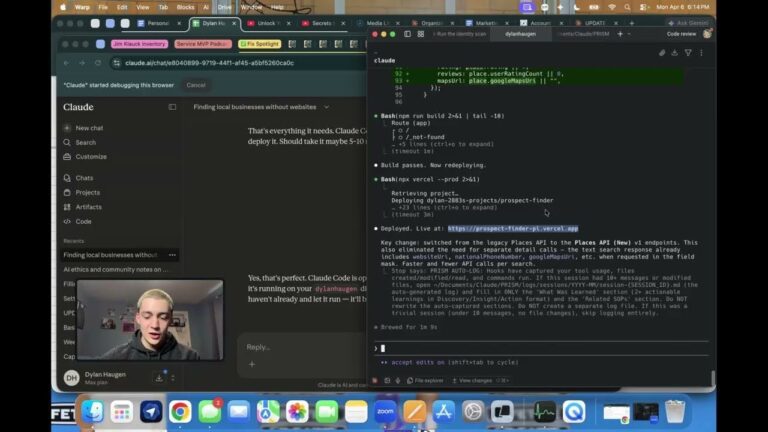
Task: Open Service MVP Podcast bookmark group
Action: pos(203,44)
